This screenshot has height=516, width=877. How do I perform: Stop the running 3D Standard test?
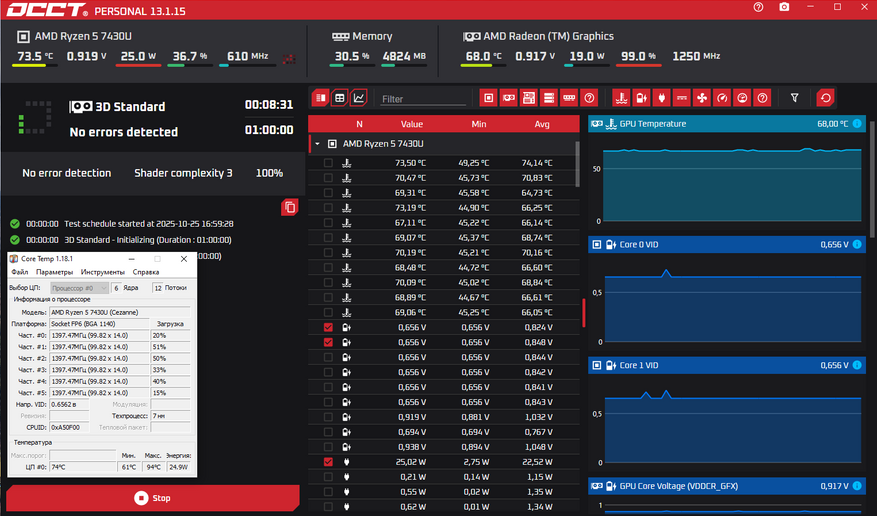(152, 498)
